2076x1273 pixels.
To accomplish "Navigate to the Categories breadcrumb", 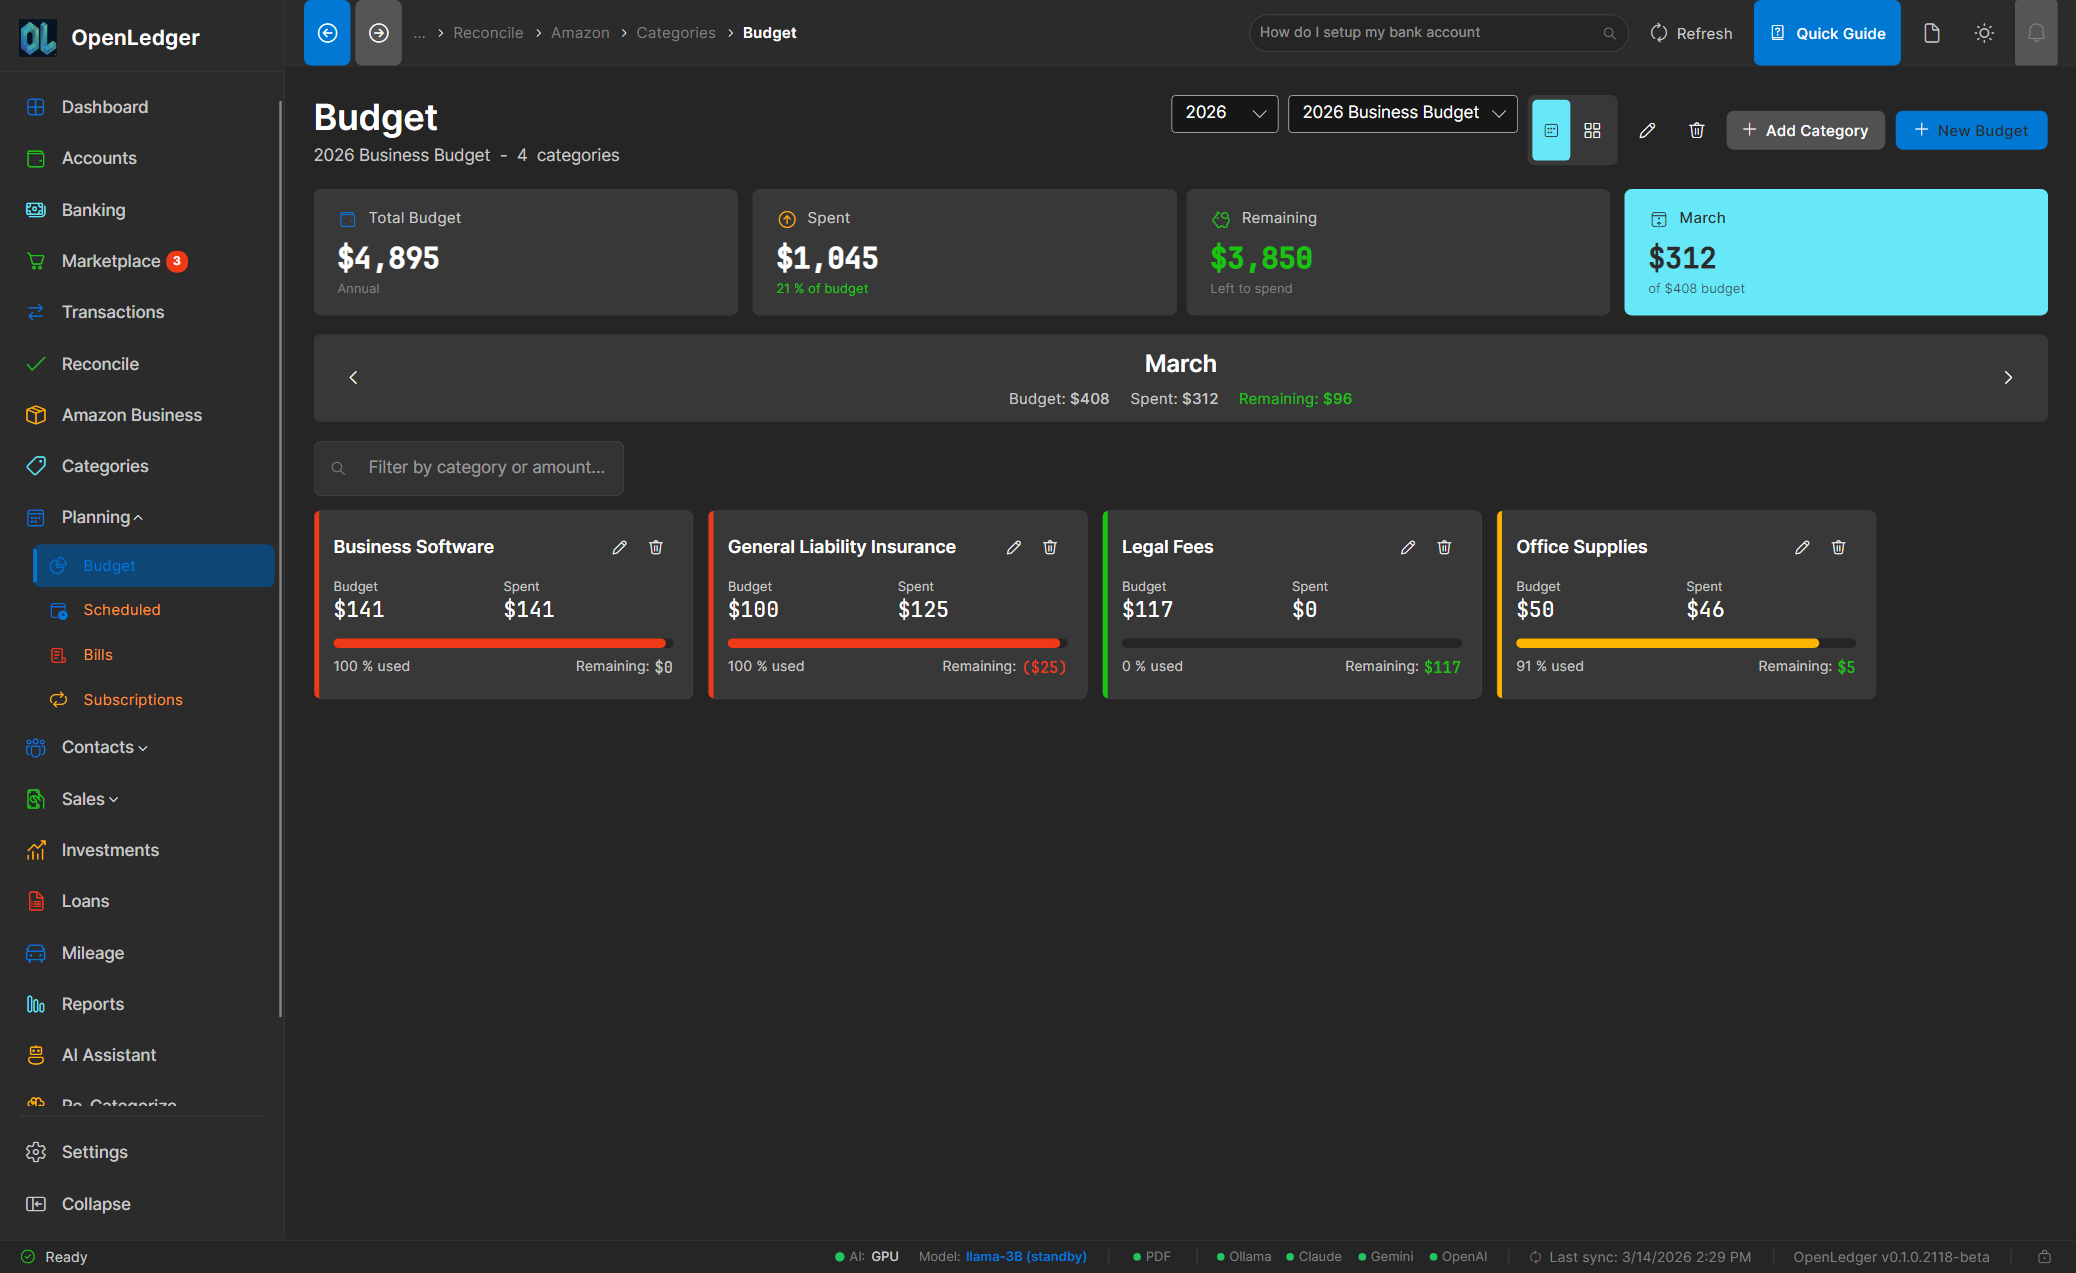I will click(x=676, y=32).
